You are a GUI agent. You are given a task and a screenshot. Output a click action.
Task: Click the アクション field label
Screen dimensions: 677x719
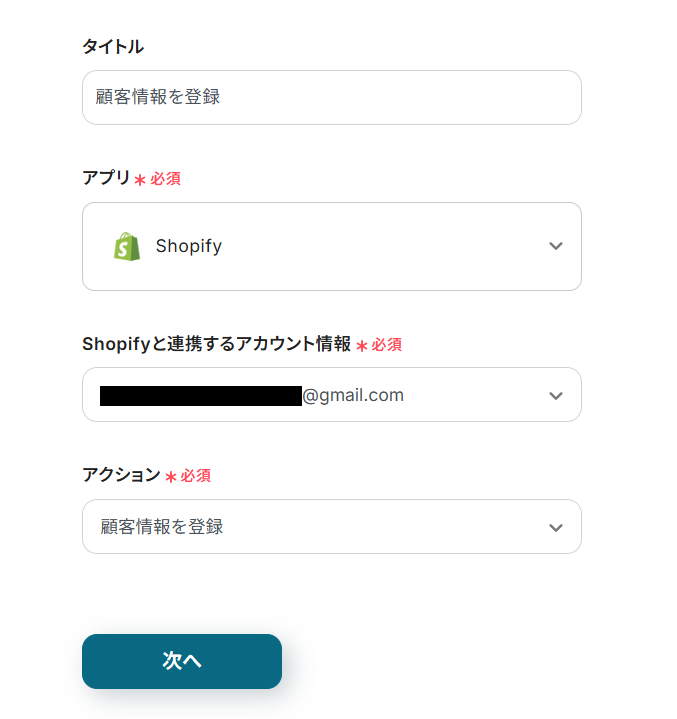point(121,475)
